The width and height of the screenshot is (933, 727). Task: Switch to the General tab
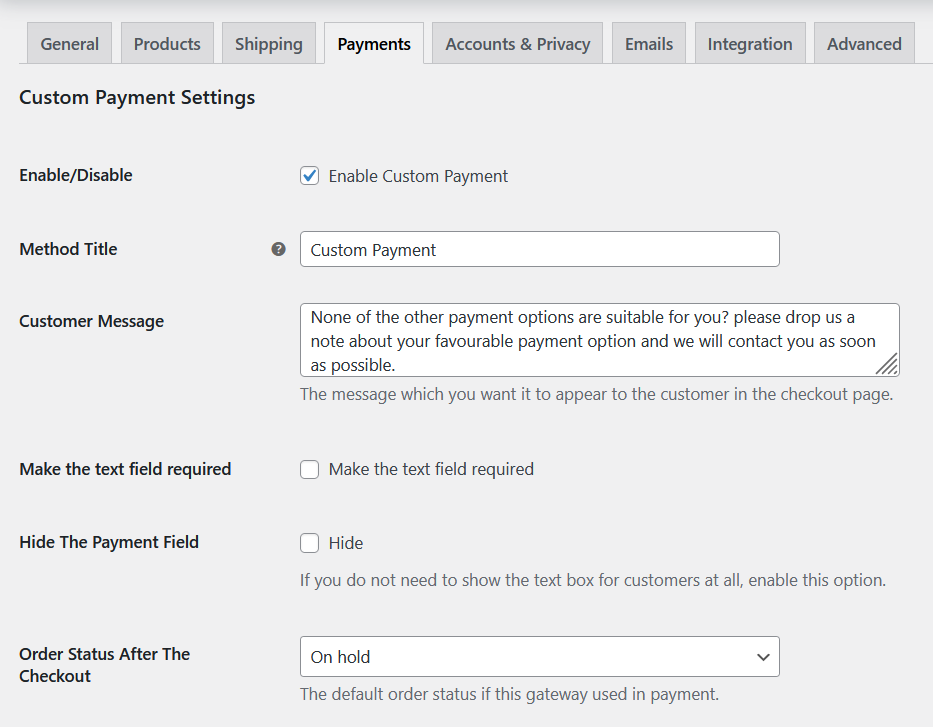70,44
